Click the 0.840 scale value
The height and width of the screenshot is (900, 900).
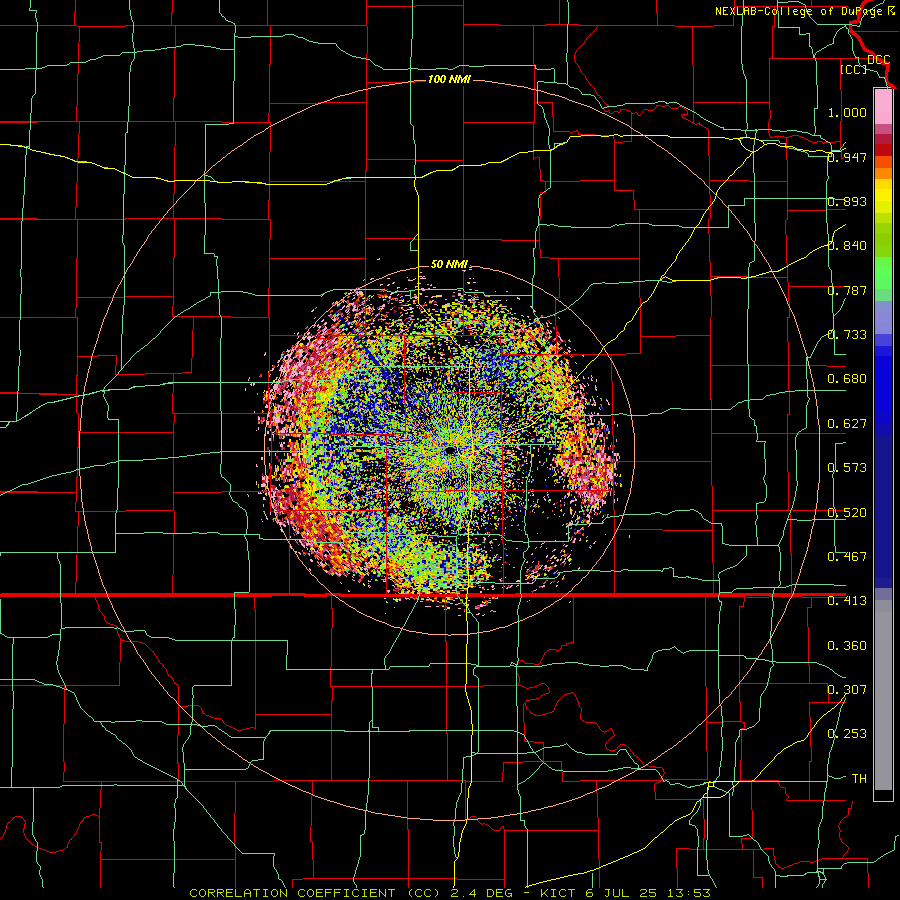pyautogui.click(x=847, y=246)
